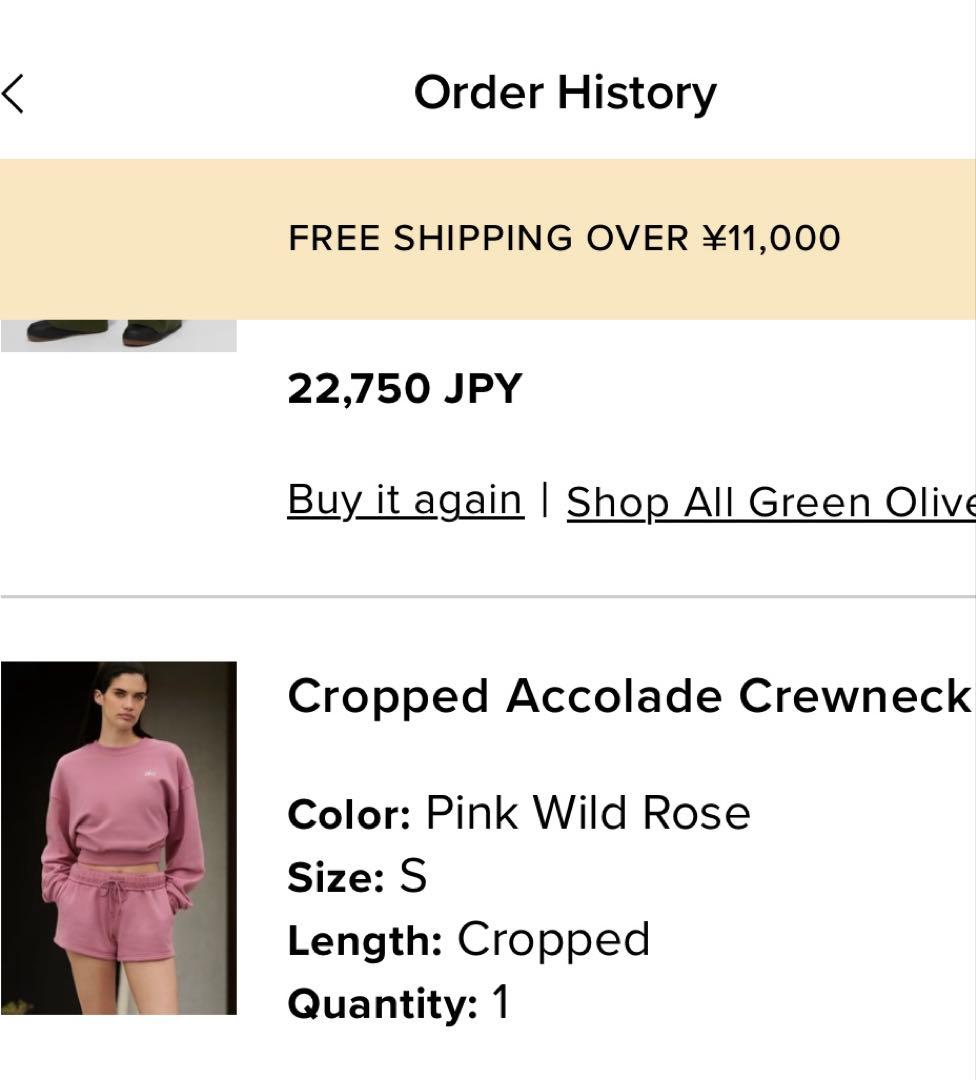Viewport: 976px width, 1080px height.
Task: Select the S size value
Action: 413,877
